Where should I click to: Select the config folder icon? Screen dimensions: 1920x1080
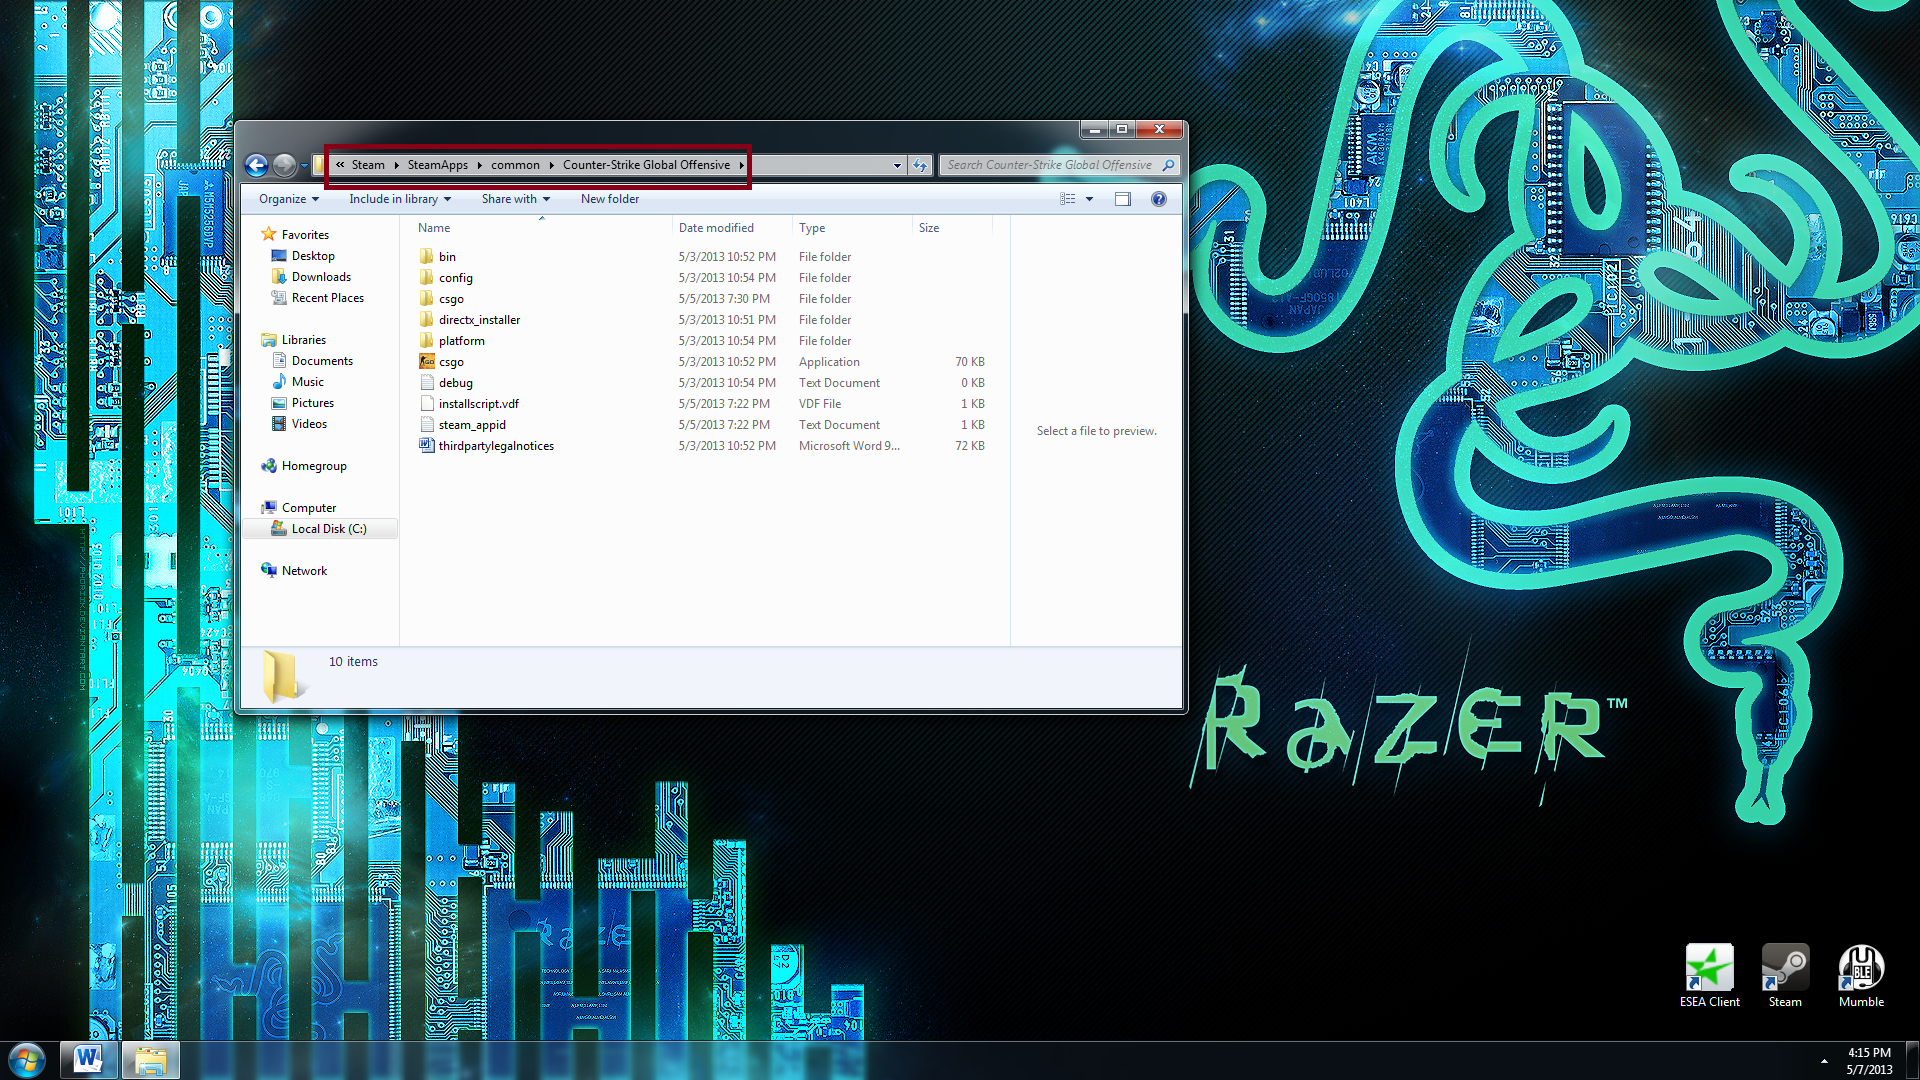(427, 278)
